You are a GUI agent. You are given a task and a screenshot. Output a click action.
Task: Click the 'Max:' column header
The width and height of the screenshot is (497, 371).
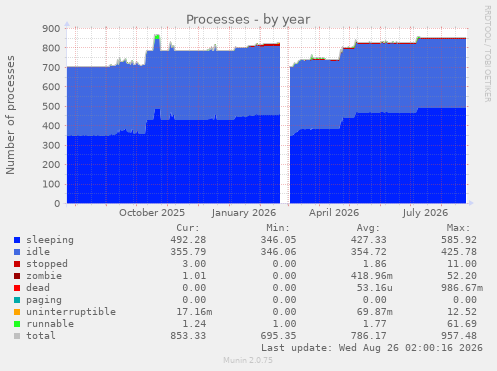coord(458,228)
